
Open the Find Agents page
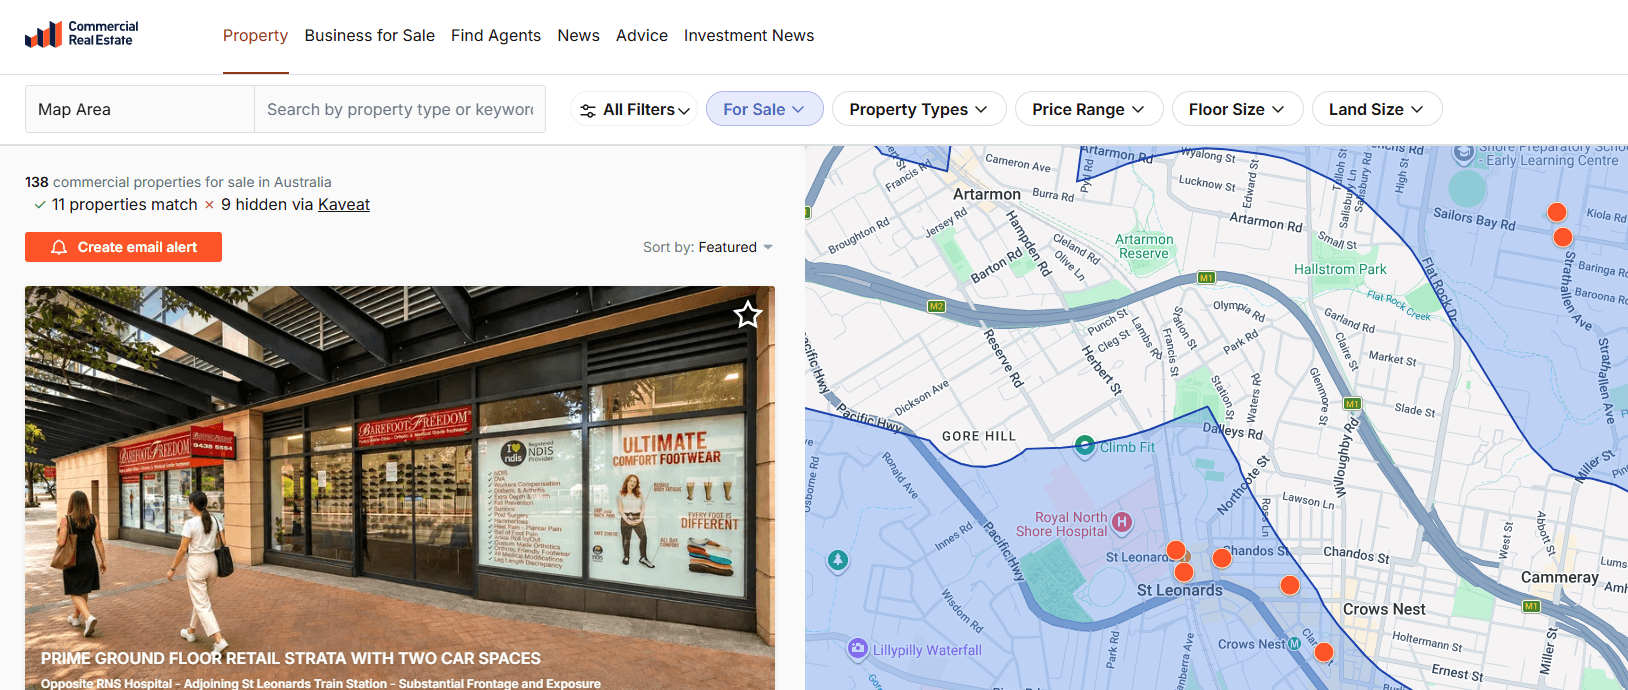pyautogui.click(x=496, y=35)
